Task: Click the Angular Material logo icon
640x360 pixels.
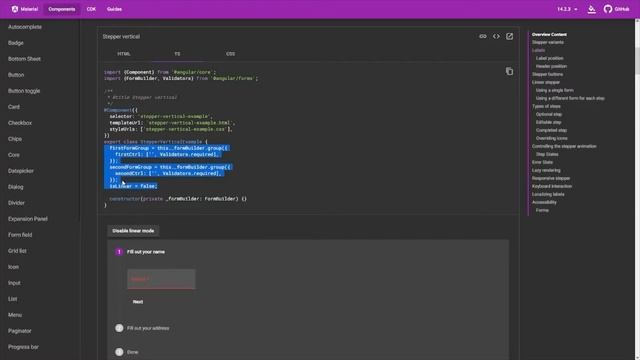Action: point(15,9)
